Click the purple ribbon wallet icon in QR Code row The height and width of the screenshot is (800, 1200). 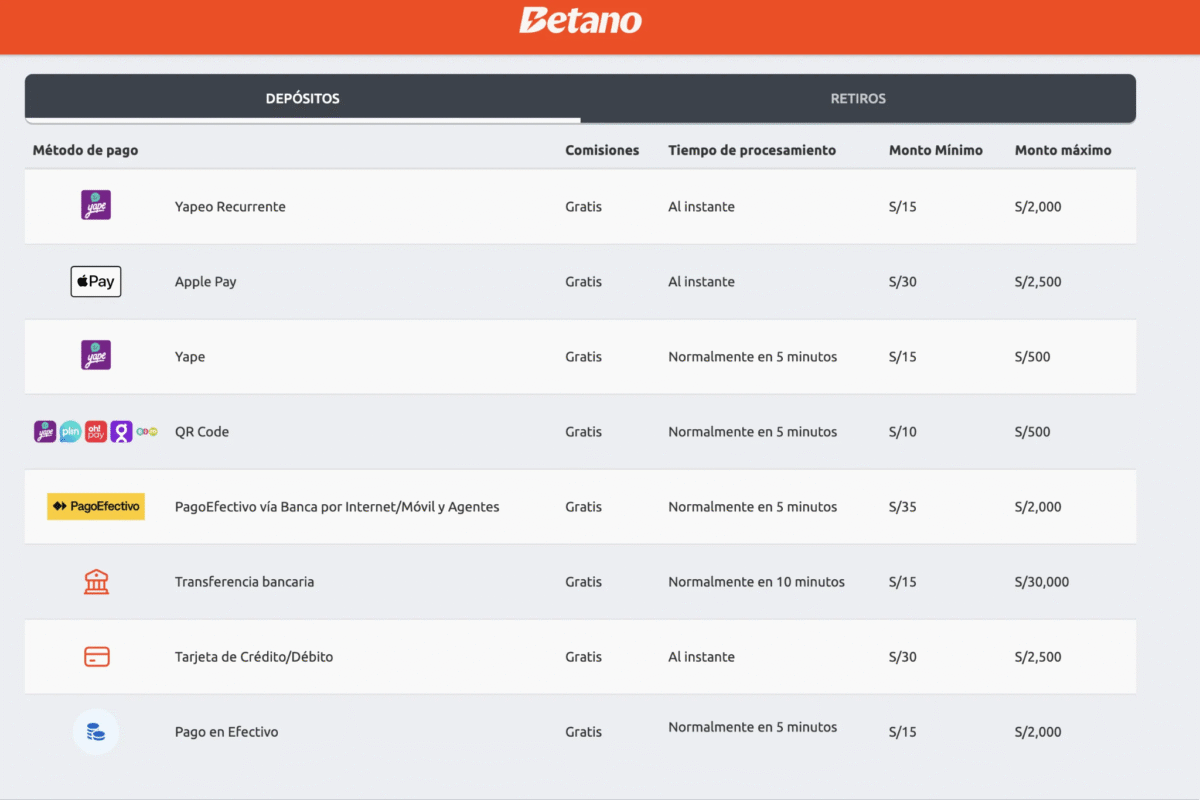121,432
